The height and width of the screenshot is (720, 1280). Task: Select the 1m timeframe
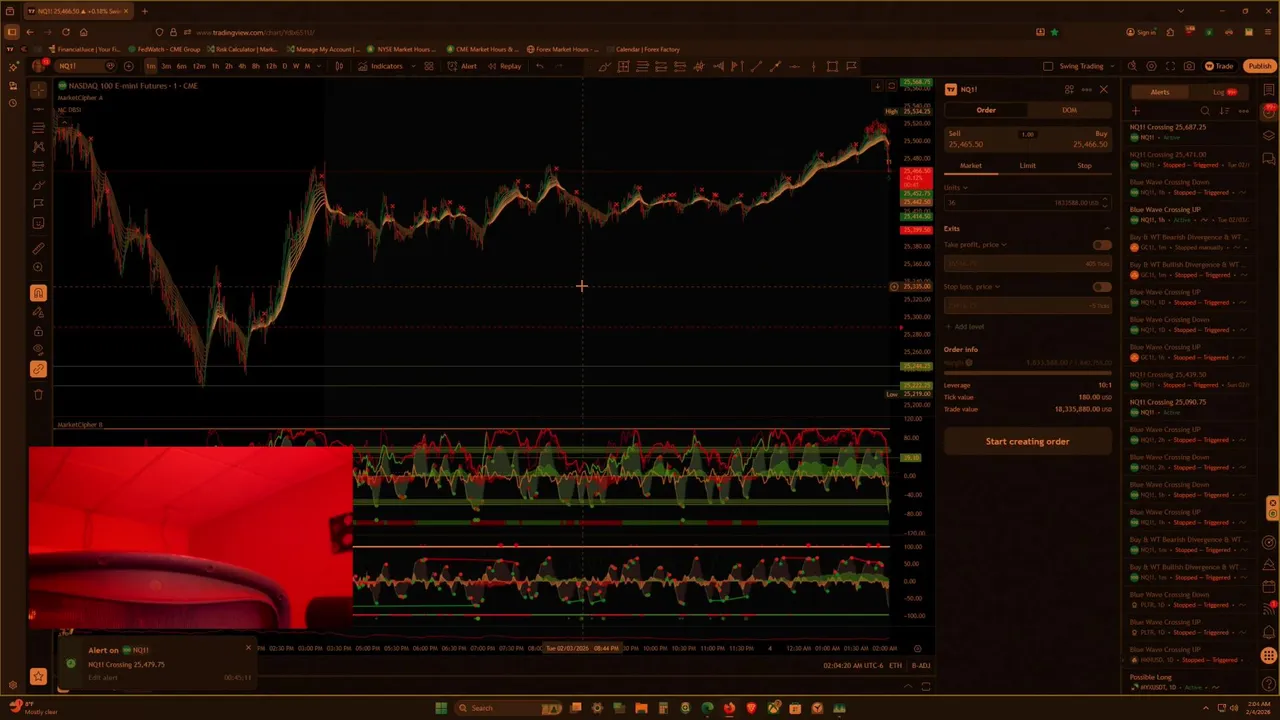(x=151, y=66)
